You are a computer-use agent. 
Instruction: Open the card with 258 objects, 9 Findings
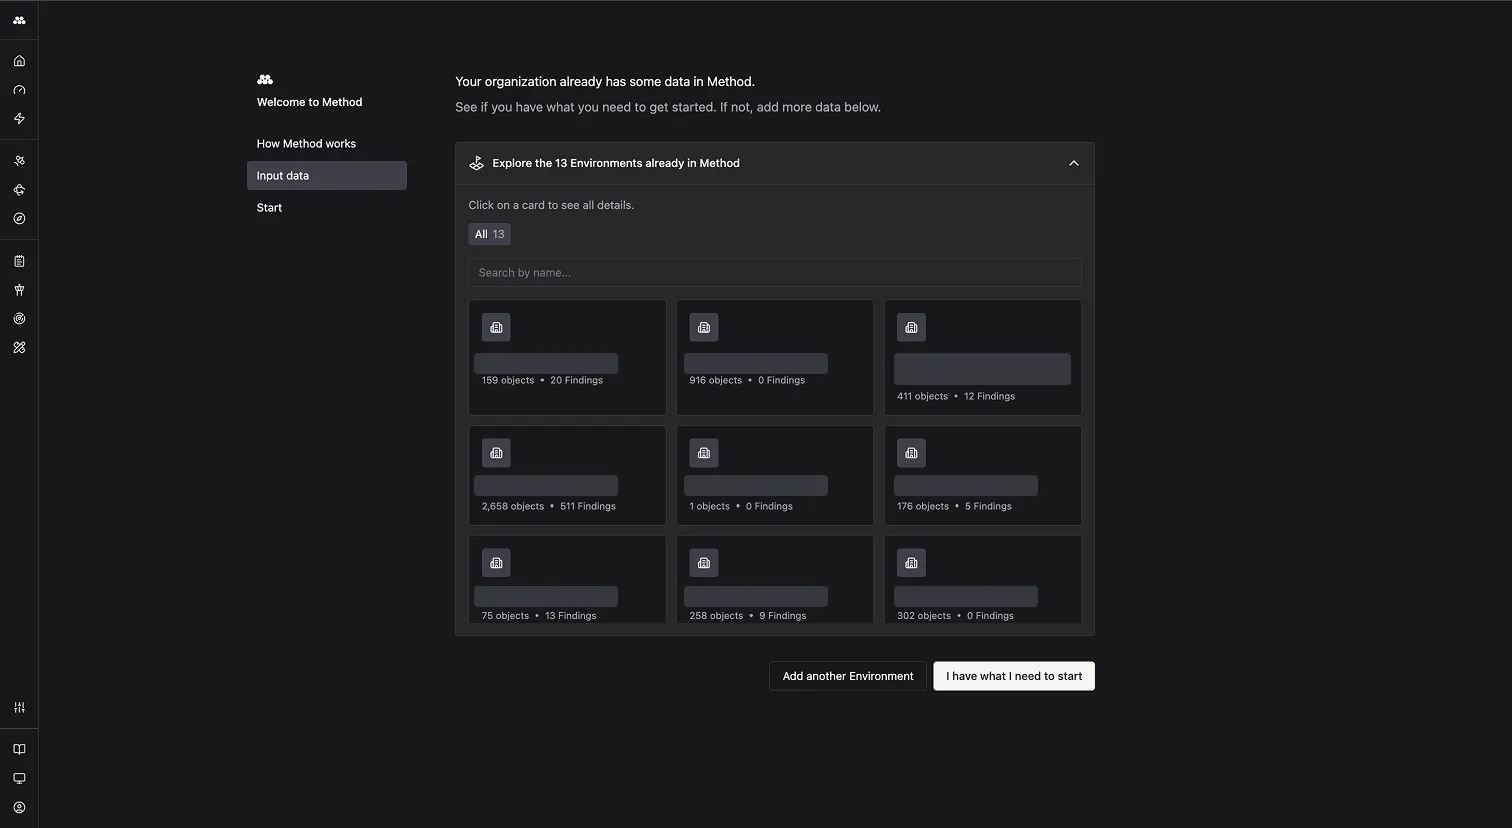tap(775, 580)
